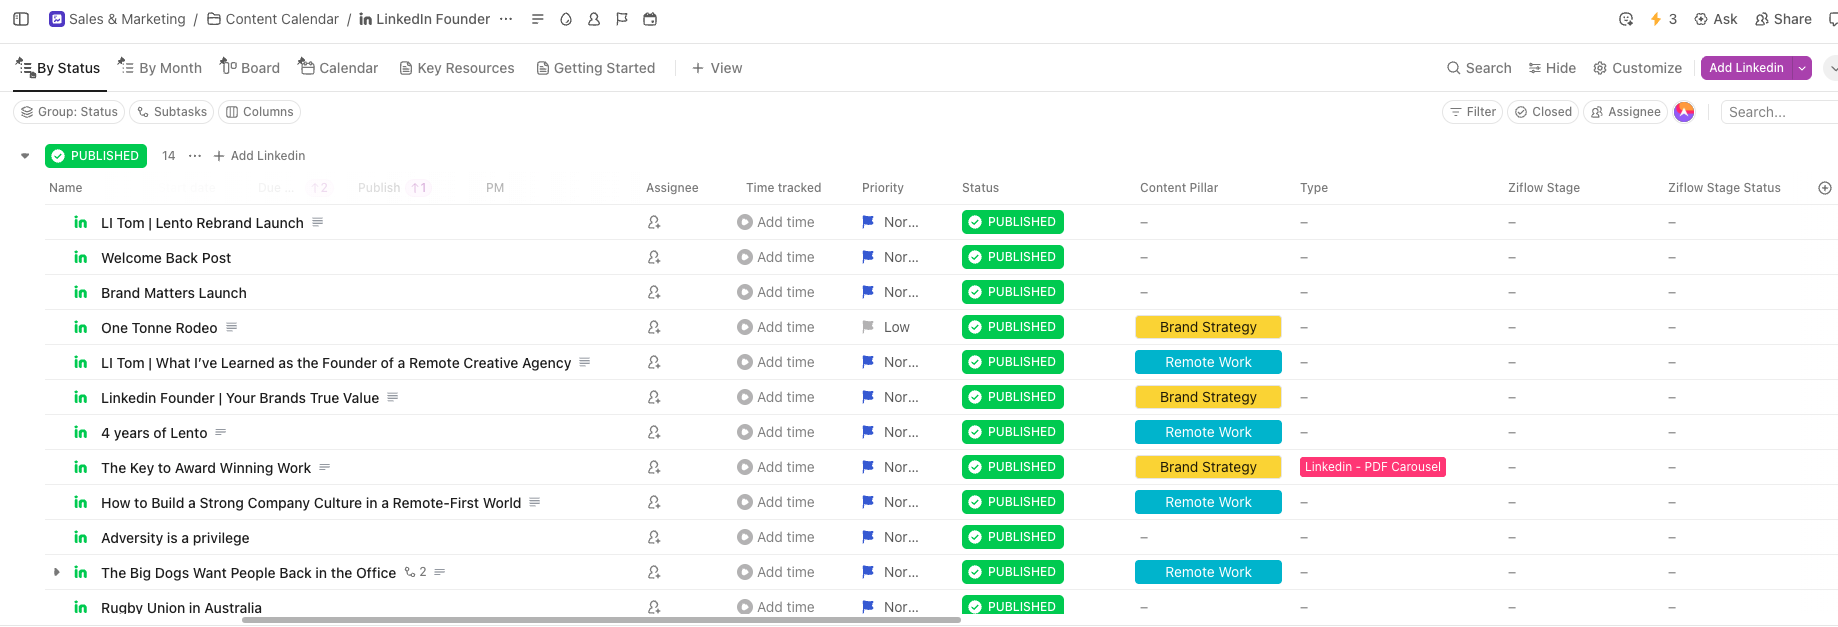Expand subtasks of The Big Dogs task
The height and width of the screenshot is (627, 1838).
coord(57,572)
